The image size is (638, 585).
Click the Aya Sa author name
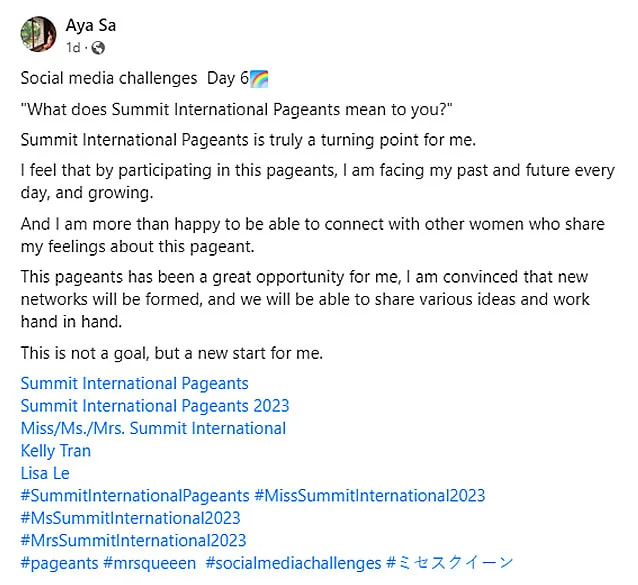pos(91,25)
